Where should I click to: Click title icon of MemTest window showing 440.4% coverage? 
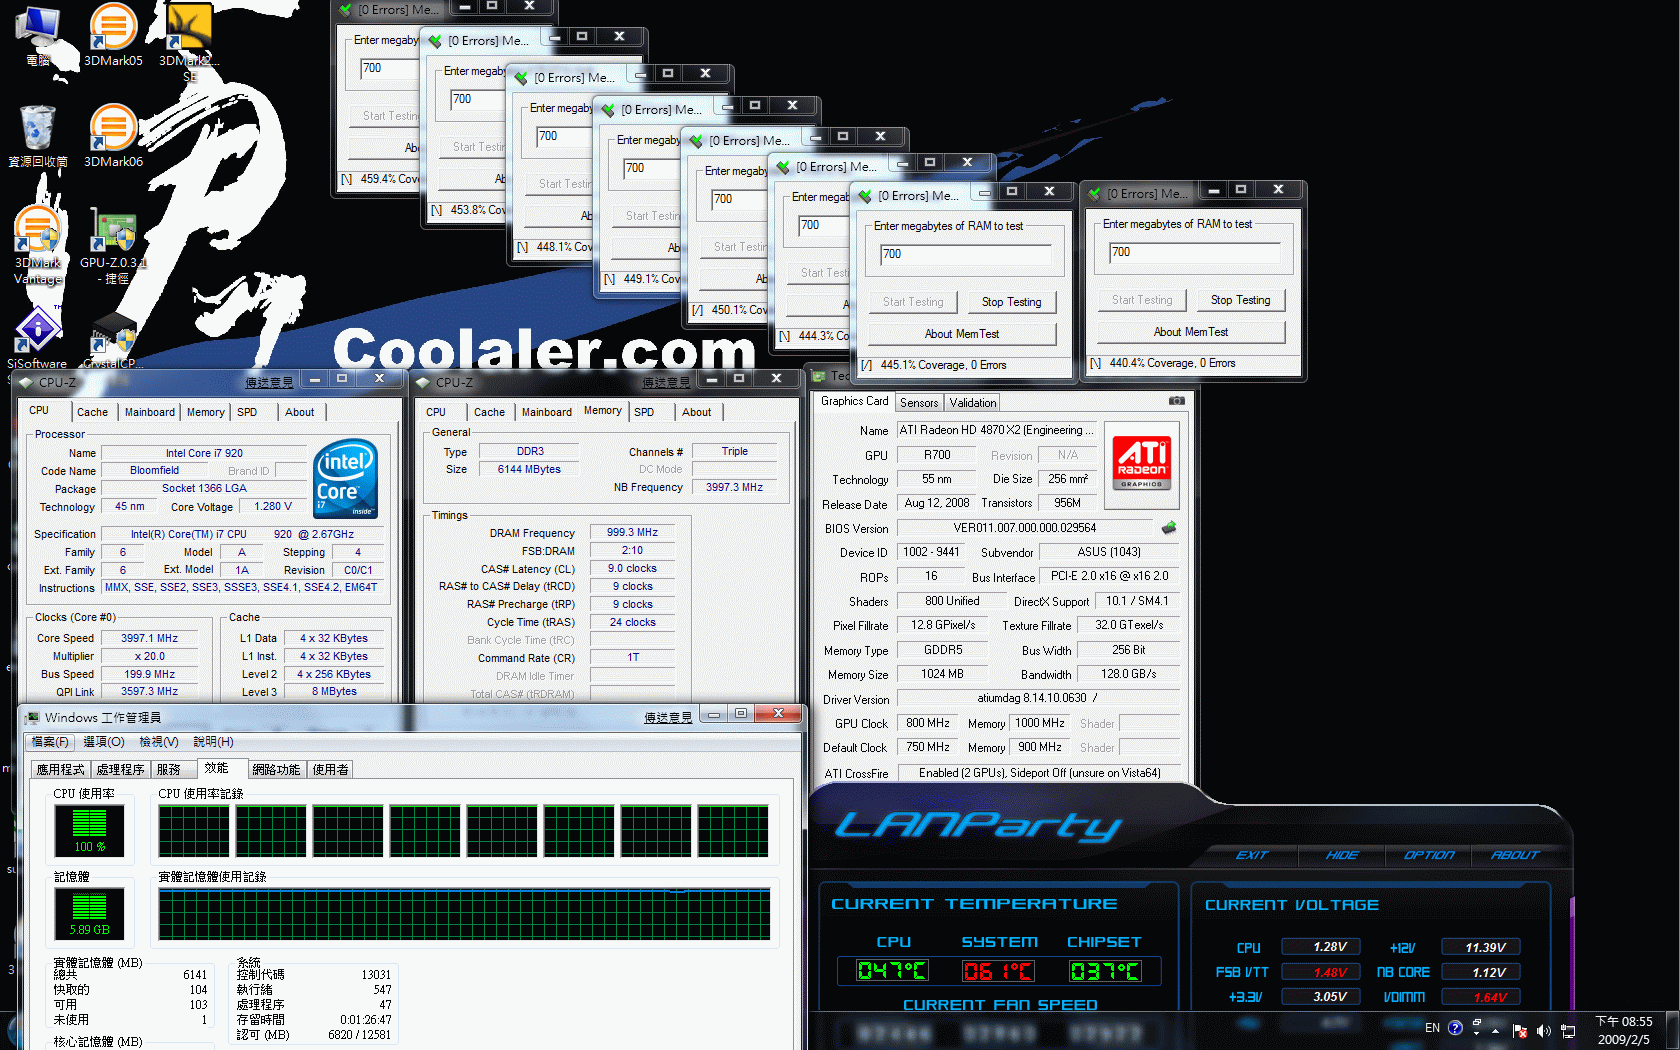click(1094, 194)
